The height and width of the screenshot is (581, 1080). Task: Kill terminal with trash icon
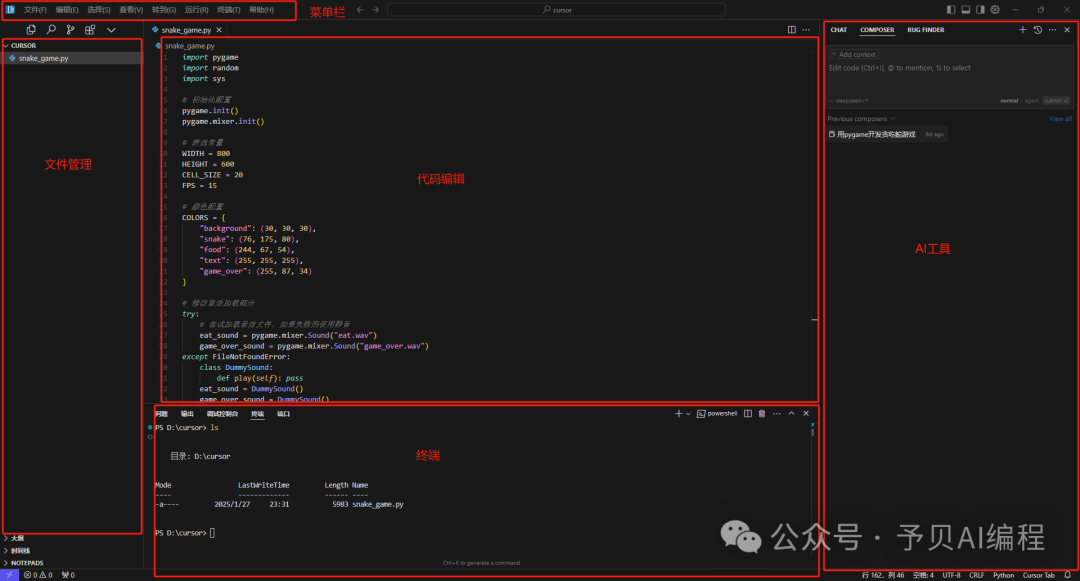click(762, 414)
